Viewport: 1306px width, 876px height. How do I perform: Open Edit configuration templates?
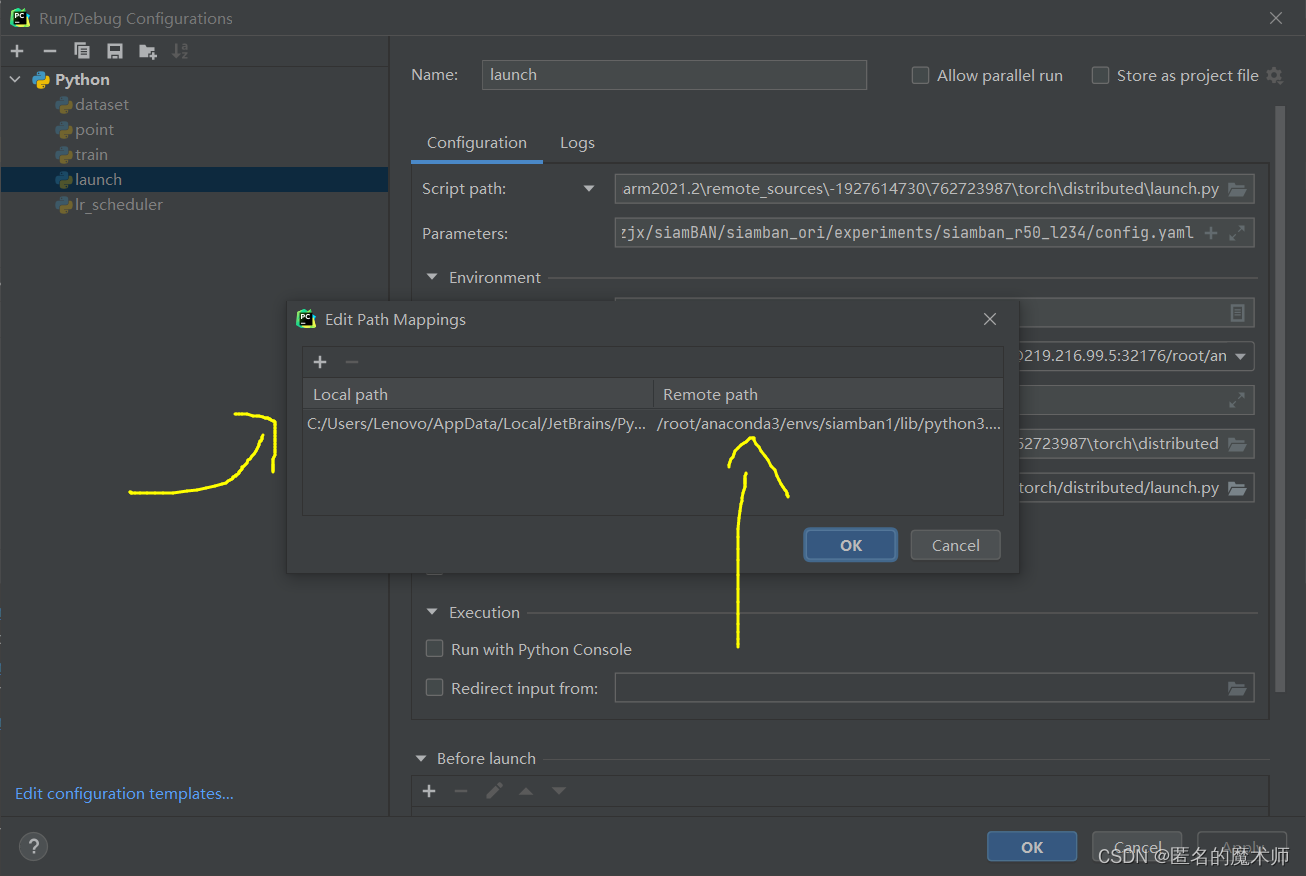click(x=123, y=793)
